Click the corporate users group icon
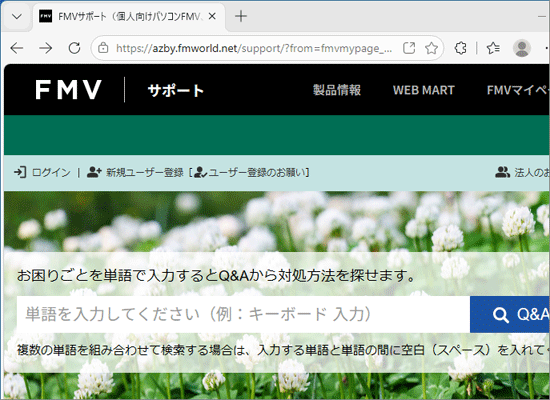The width and height of the screenshot is (550, 400). (x=502, y=172)
